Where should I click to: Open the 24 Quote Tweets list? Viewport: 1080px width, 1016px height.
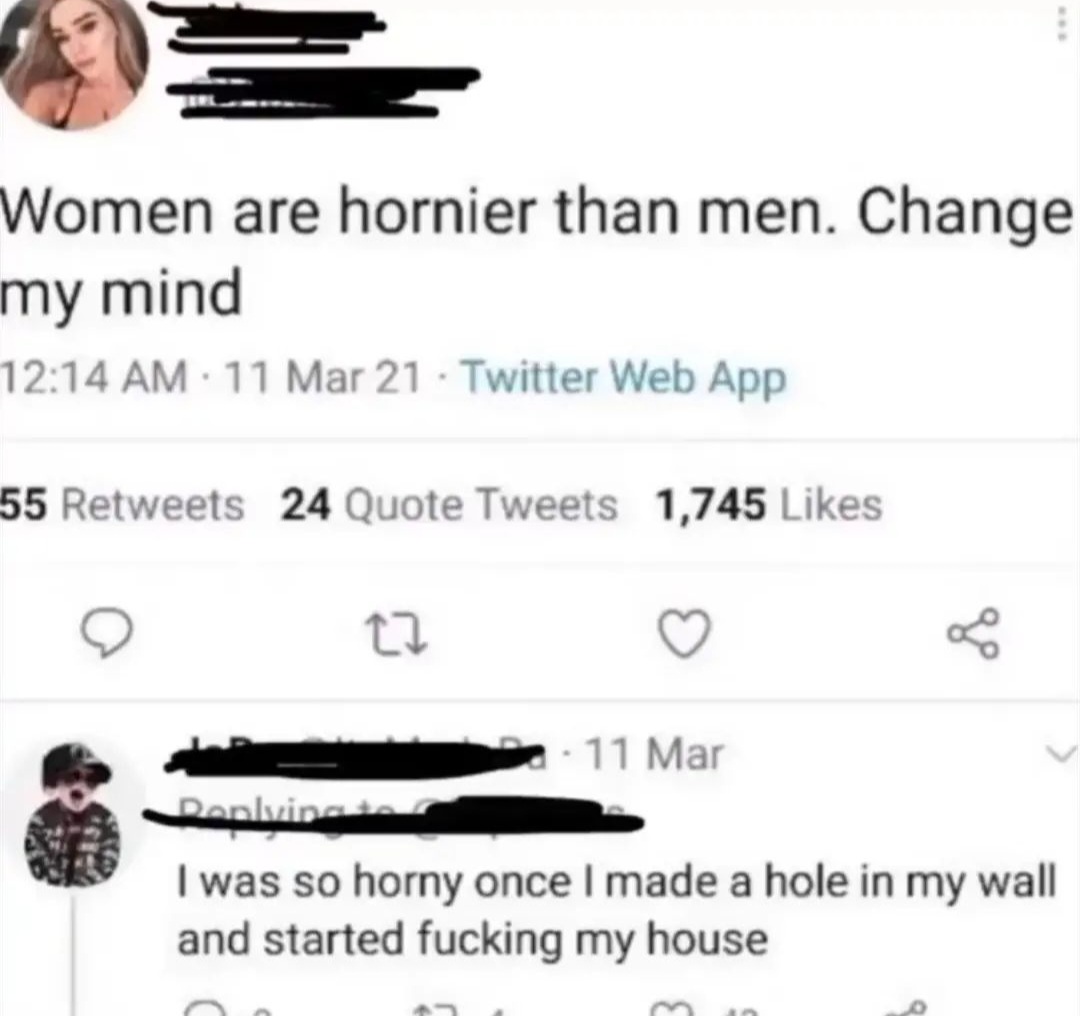[x=449, y=505]
